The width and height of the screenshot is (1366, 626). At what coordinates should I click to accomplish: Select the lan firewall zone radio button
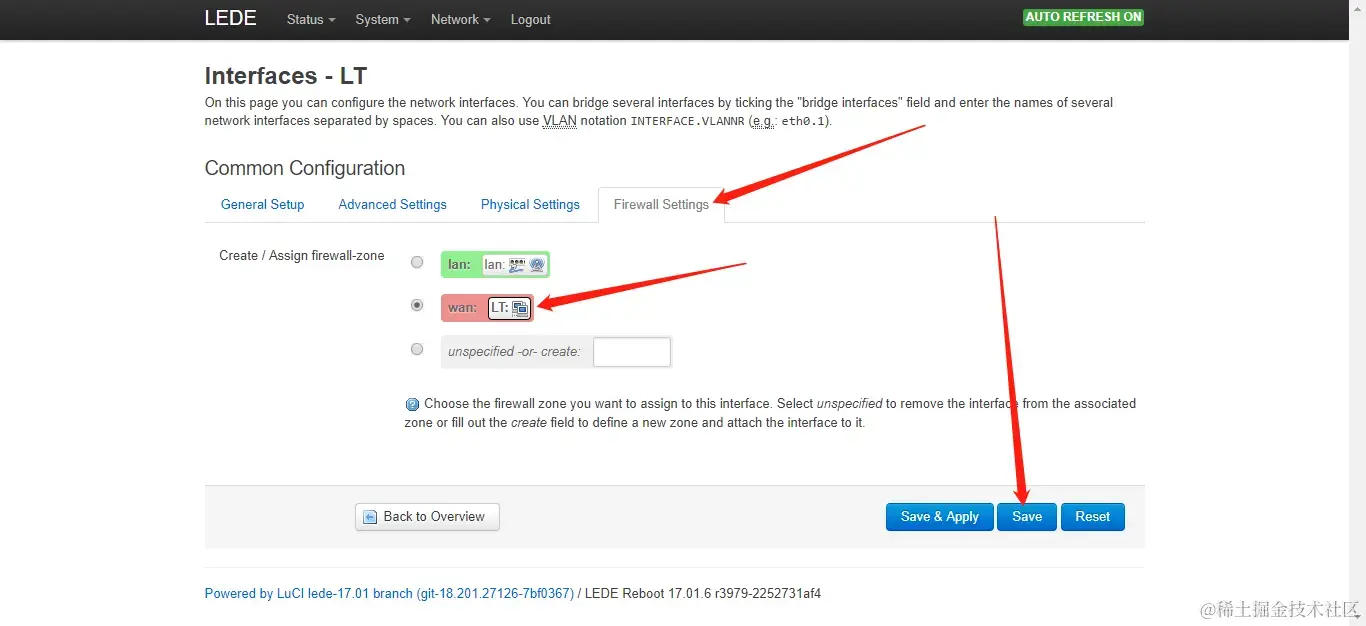point(417,262)
